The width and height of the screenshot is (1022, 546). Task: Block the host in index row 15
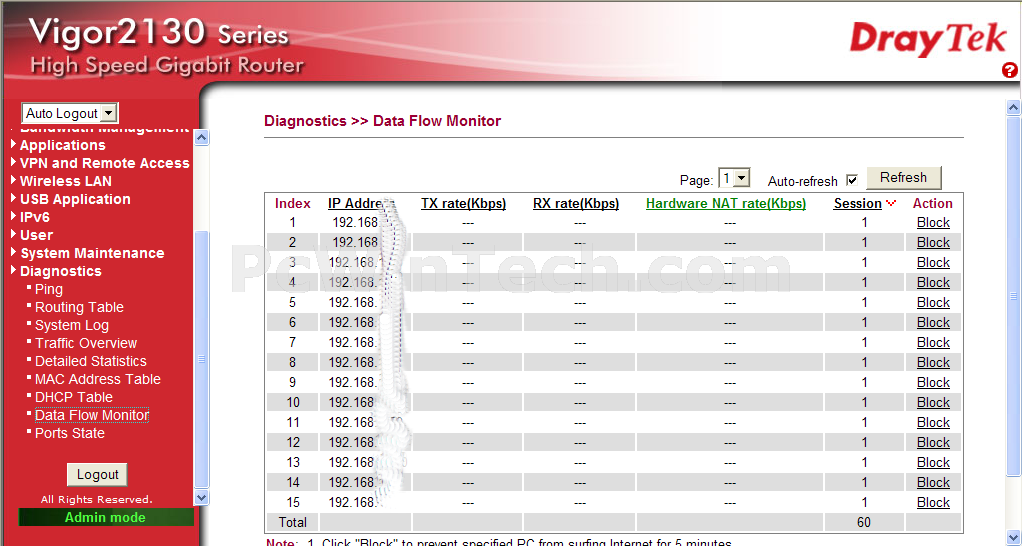click(x=933, y=503)
